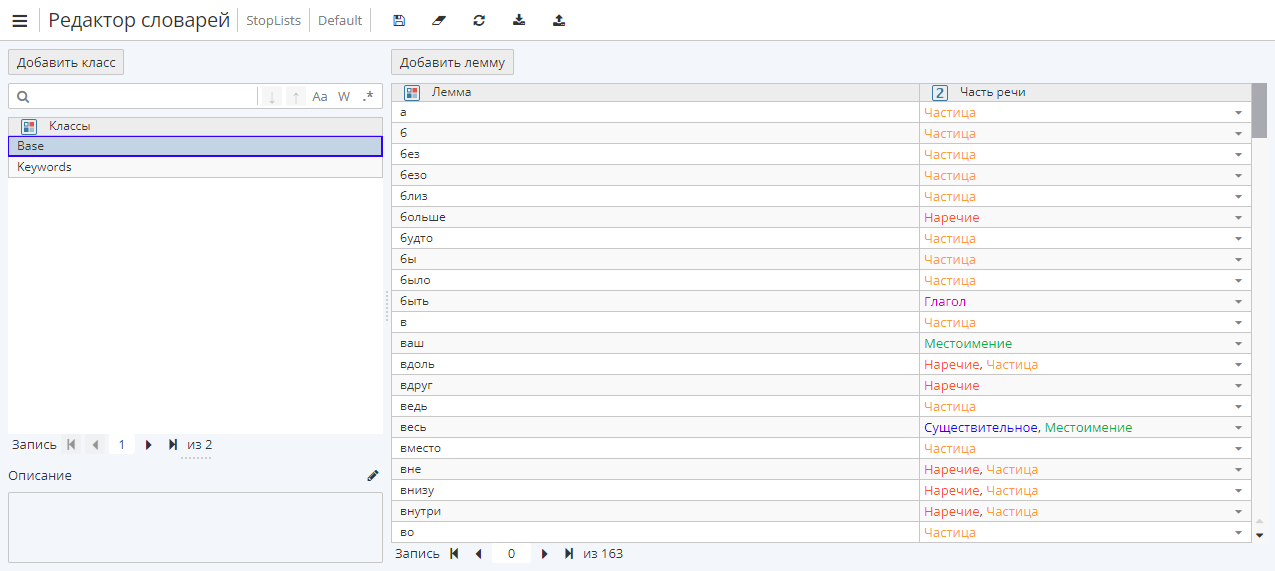The height and width of the screenshot is (571, 1275).
Task: Open part of speech dropdown for 'а'
Action: tap(1238, 113)
